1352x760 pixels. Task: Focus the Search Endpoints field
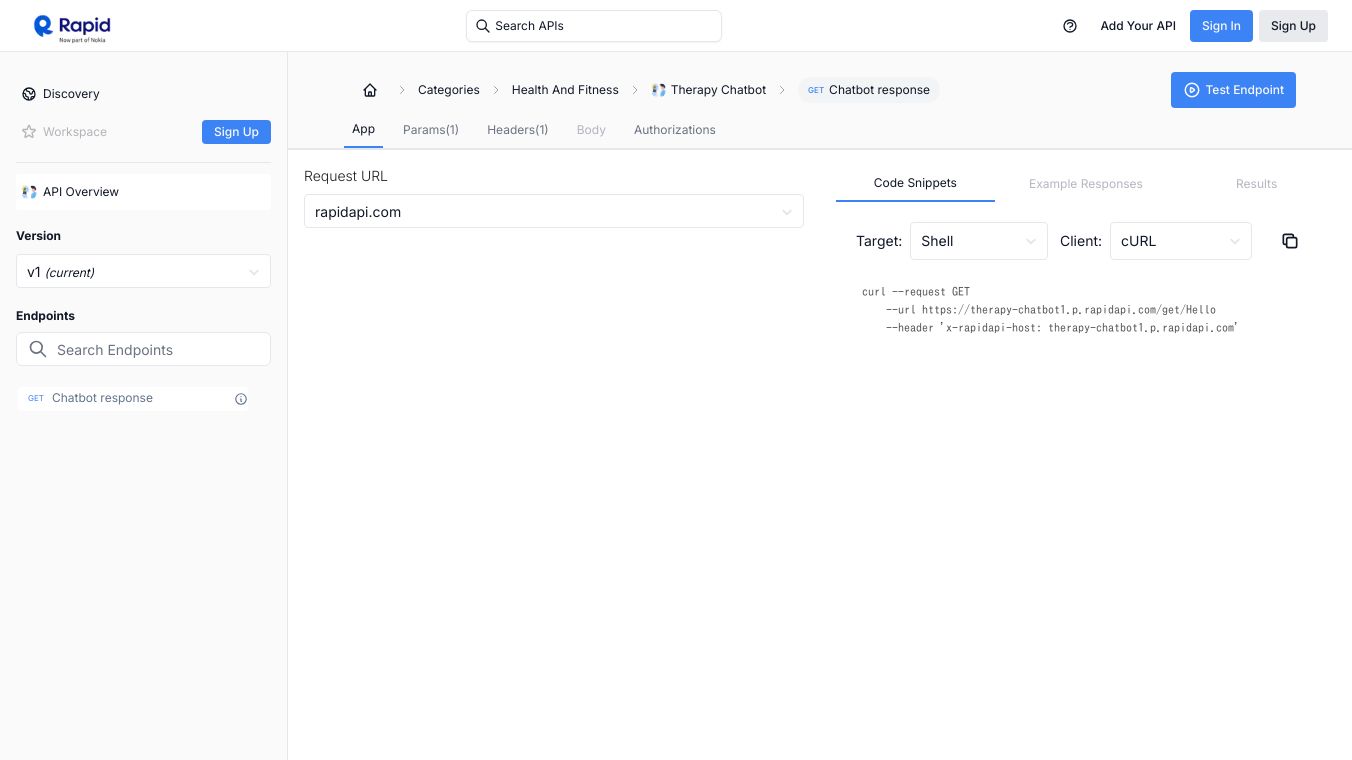(x=143, y=349)
